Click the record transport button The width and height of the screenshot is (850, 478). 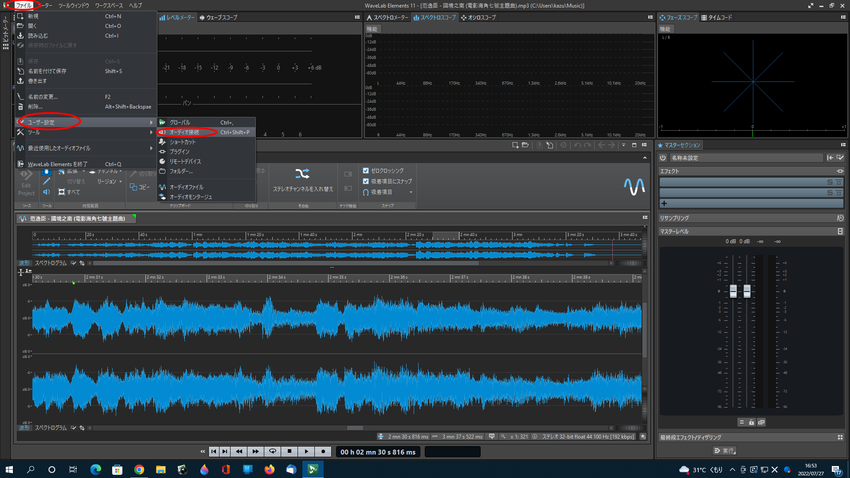[323, 451]
